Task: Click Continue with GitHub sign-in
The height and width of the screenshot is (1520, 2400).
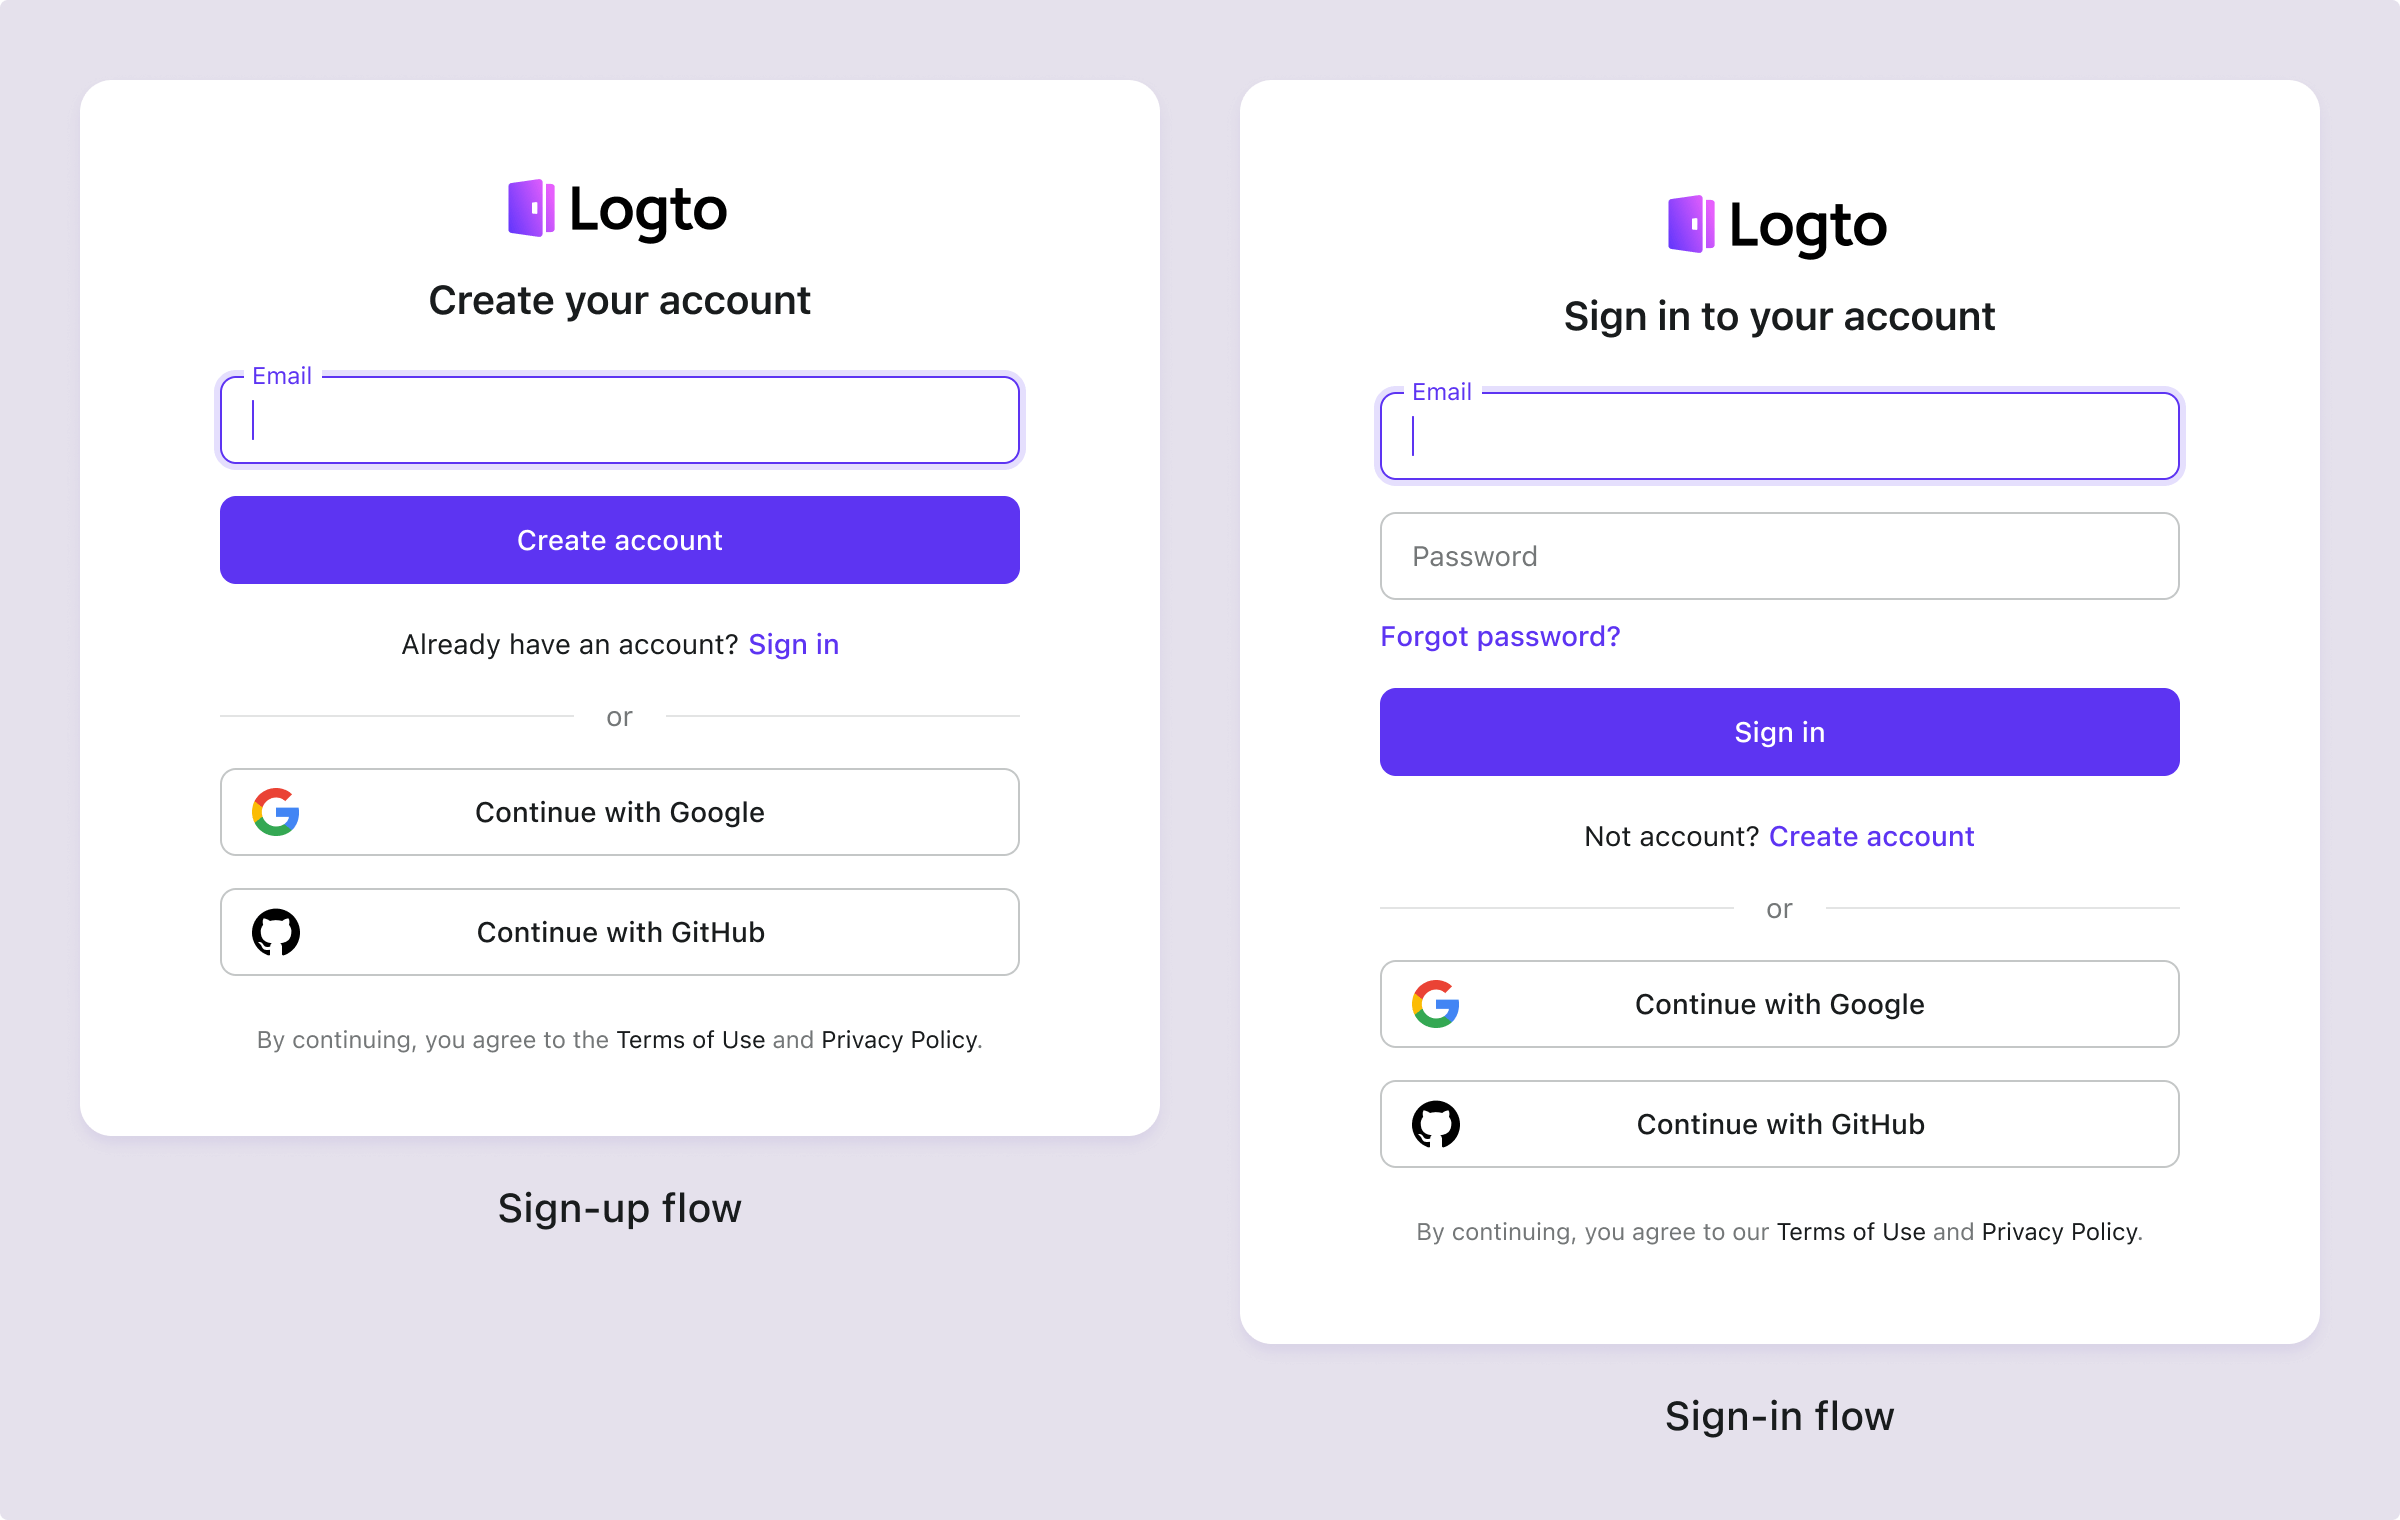Action: point(1781,1123)
